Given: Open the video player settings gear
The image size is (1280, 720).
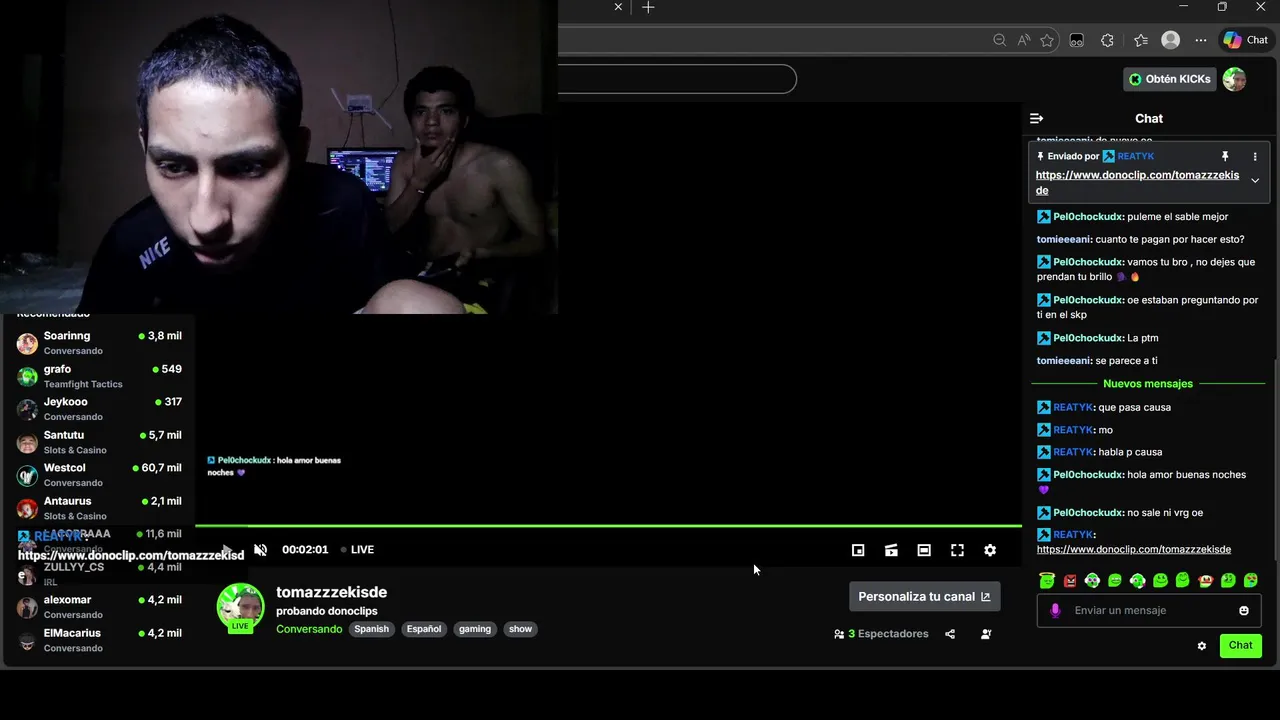Looking at the screenshot, I should pyautogui.click(x=990, y=550).
